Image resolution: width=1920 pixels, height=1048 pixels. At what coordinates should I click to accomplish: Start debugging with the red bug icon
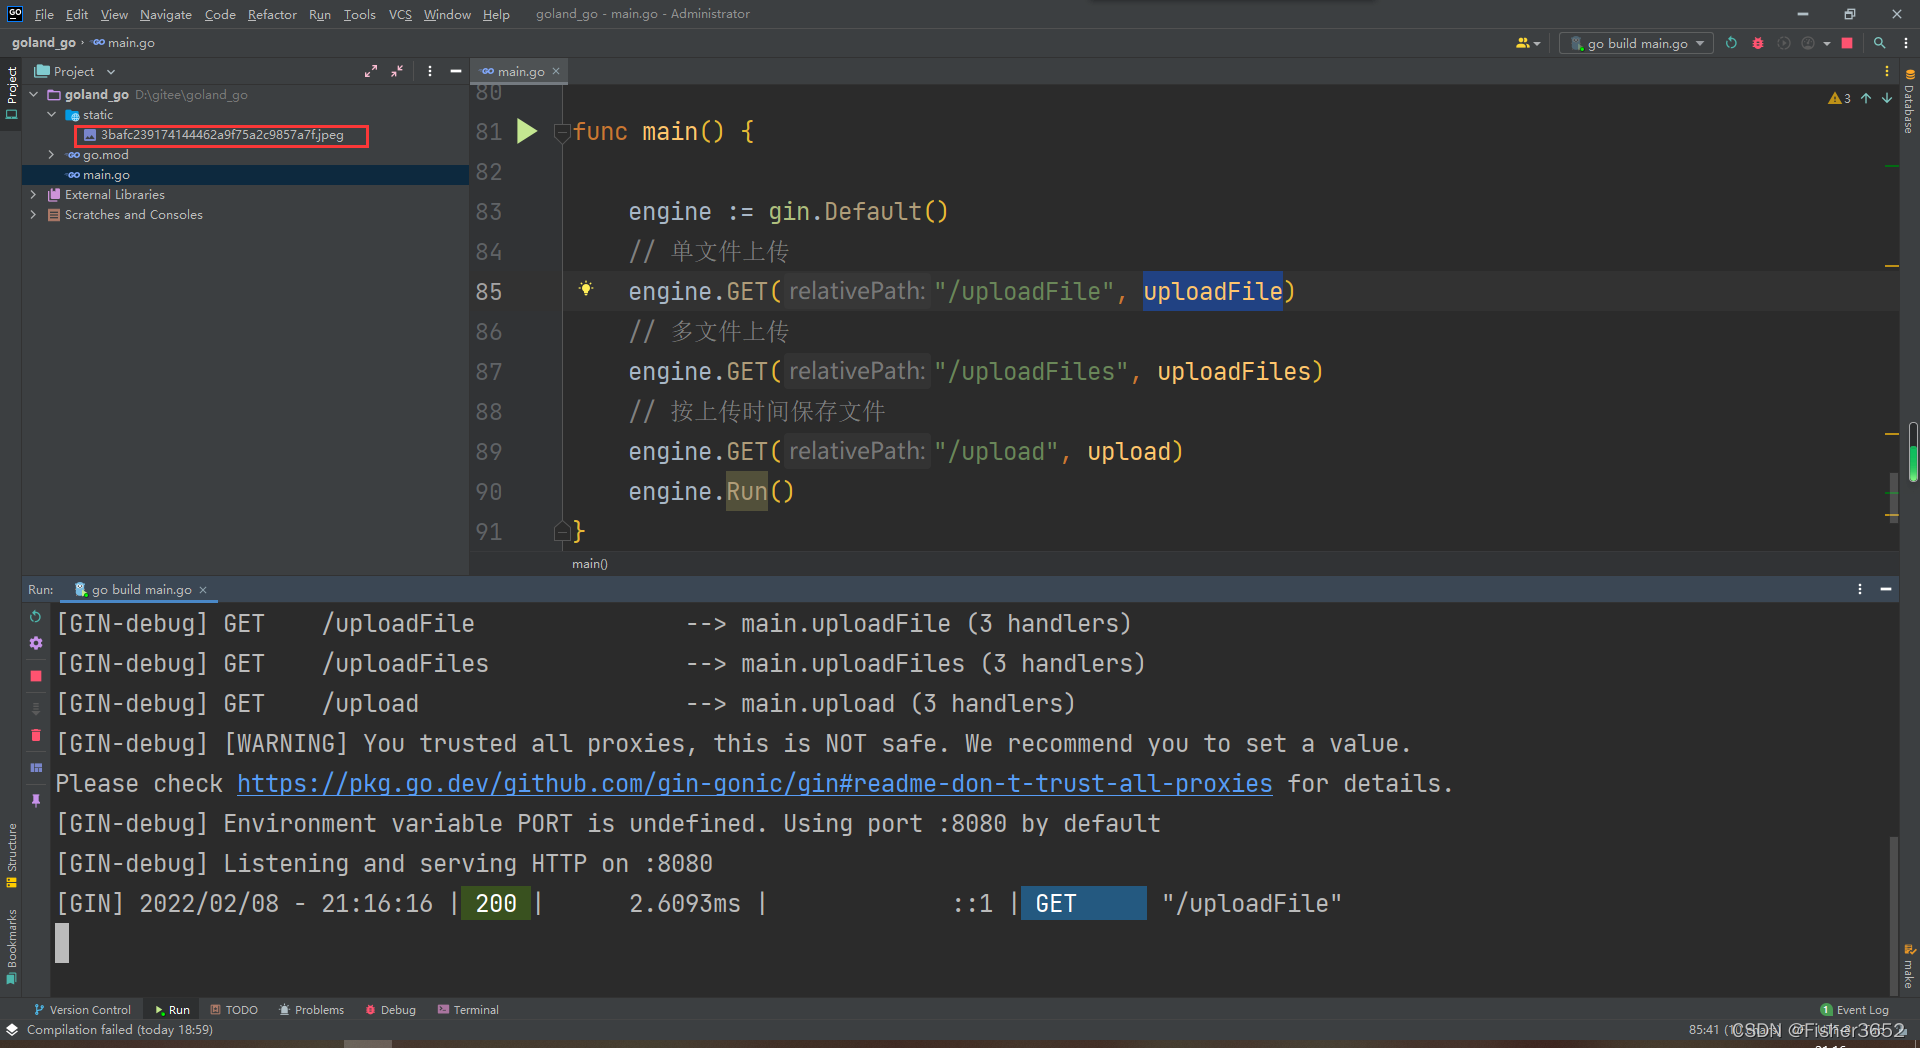(x=1758, y=43)
